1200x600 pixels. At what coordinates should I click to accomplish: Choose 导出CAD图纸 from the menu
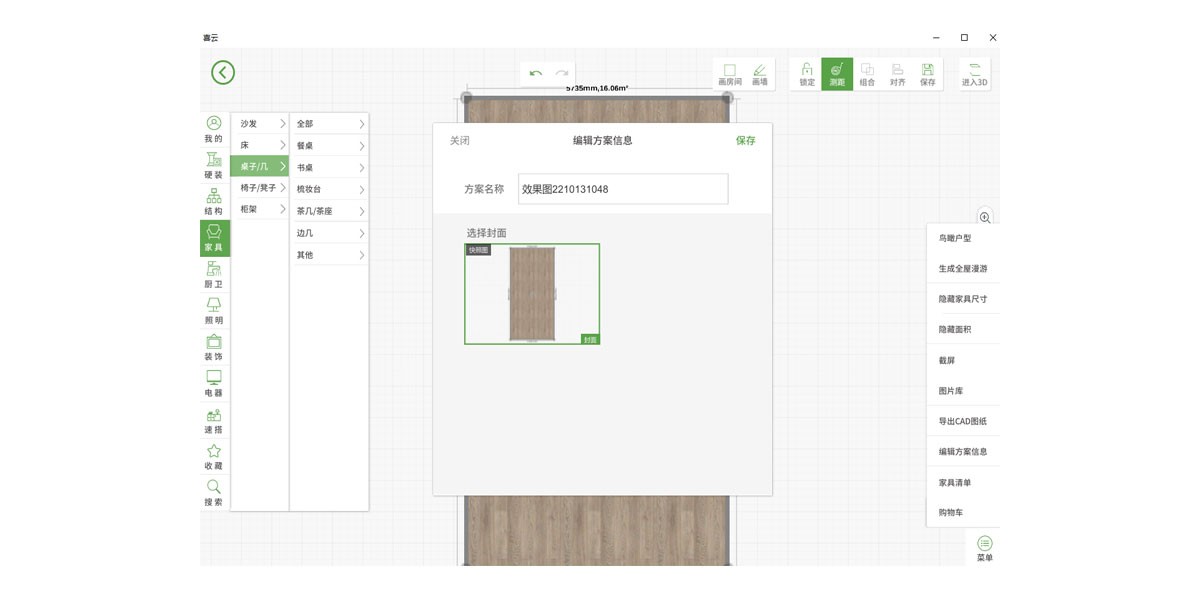[x=962, y=421]
